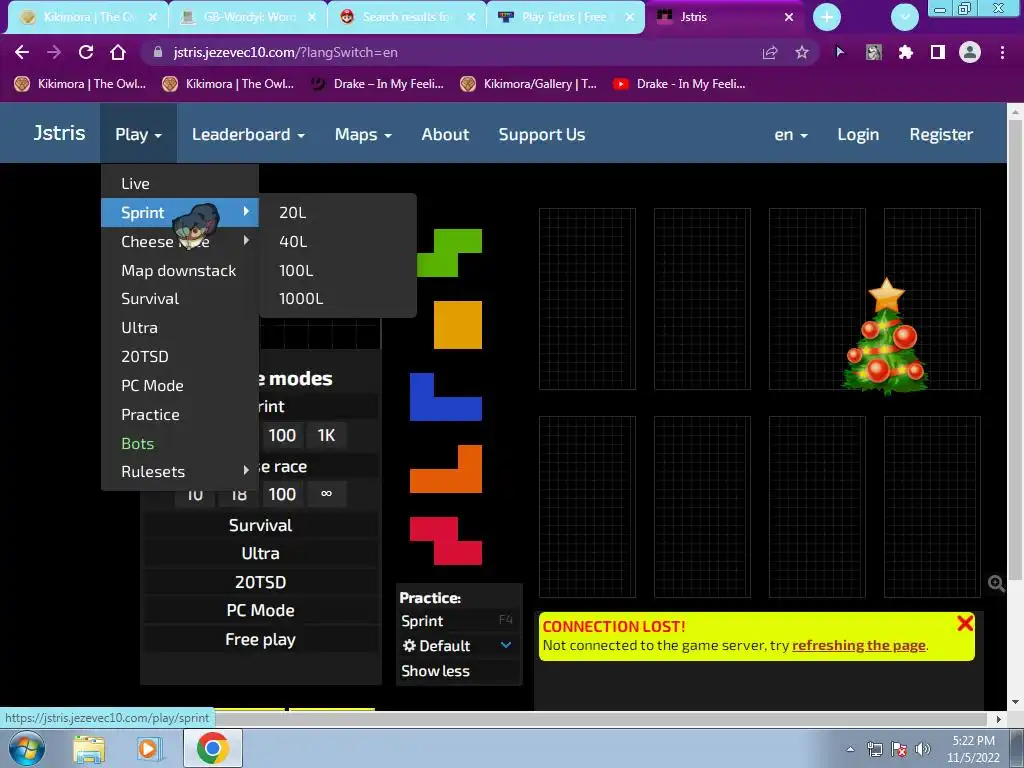Click the orange L tetromino piece
Viewport: 1024px width, 768px height.
pyautogui.click(x=445, y=468)
